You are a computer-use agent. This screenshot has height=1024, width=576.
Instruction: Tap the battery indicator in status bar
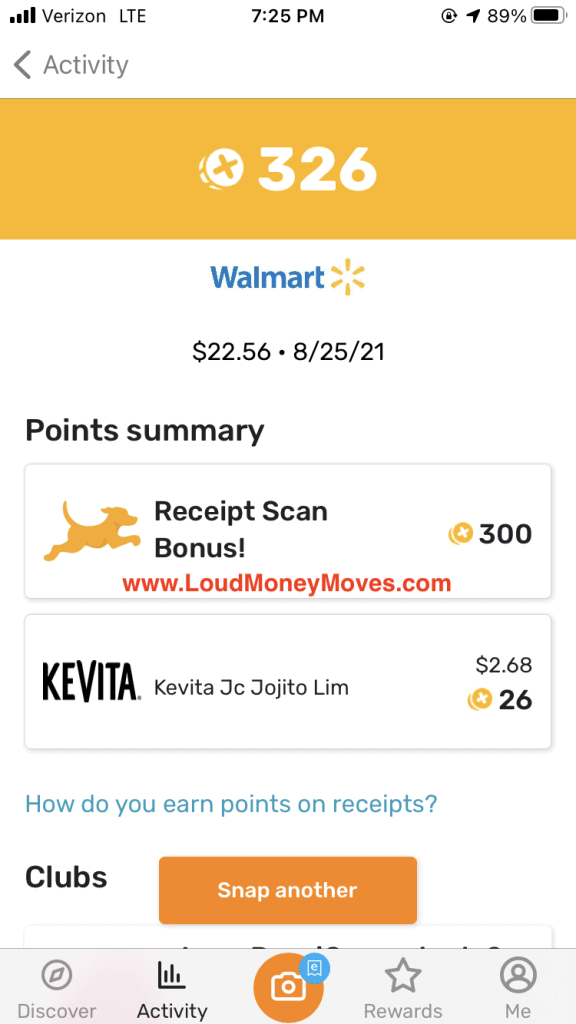[x=550, y=16]
